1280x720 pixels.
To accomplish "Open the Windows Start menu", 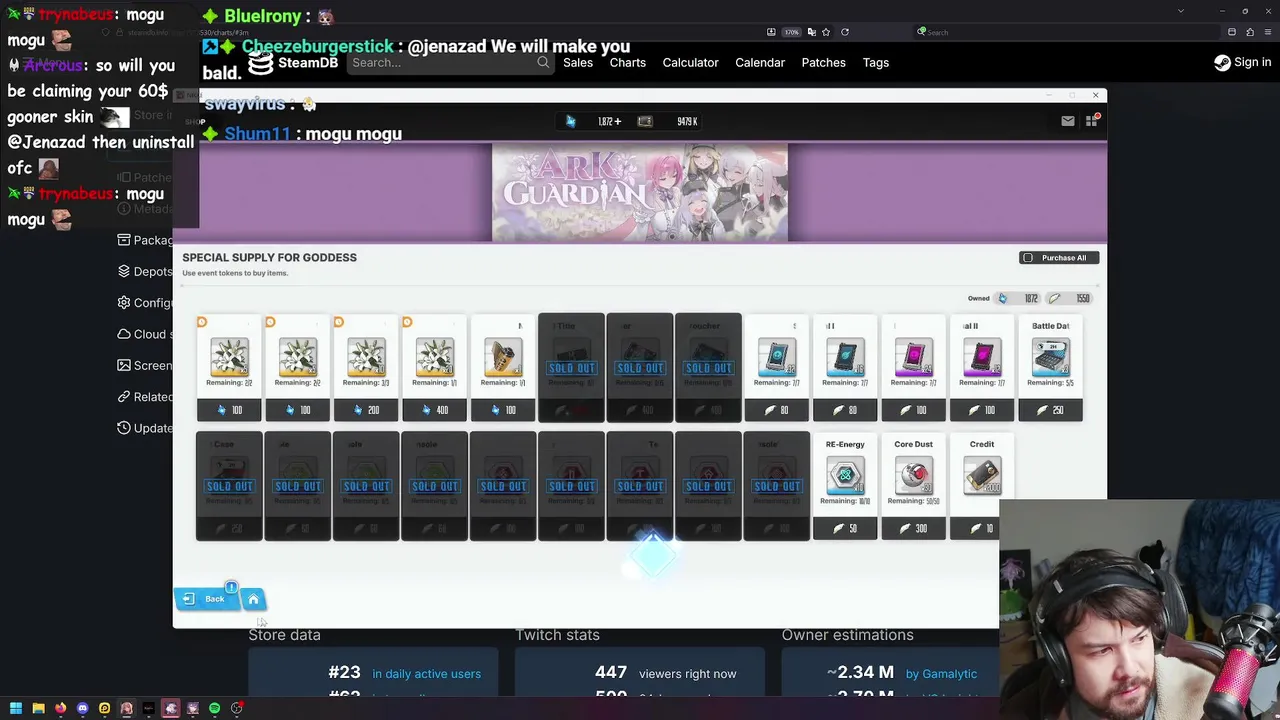I will [16, 708].
